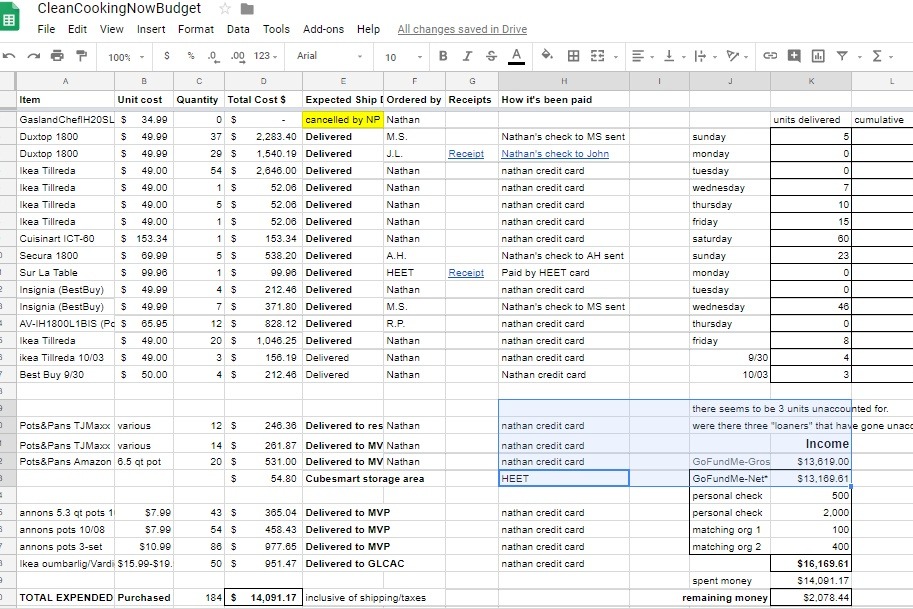Screen dimensions: 913x609
Task: Follow the "Nathan's check to John" link
Action: [x=555, y=154]
